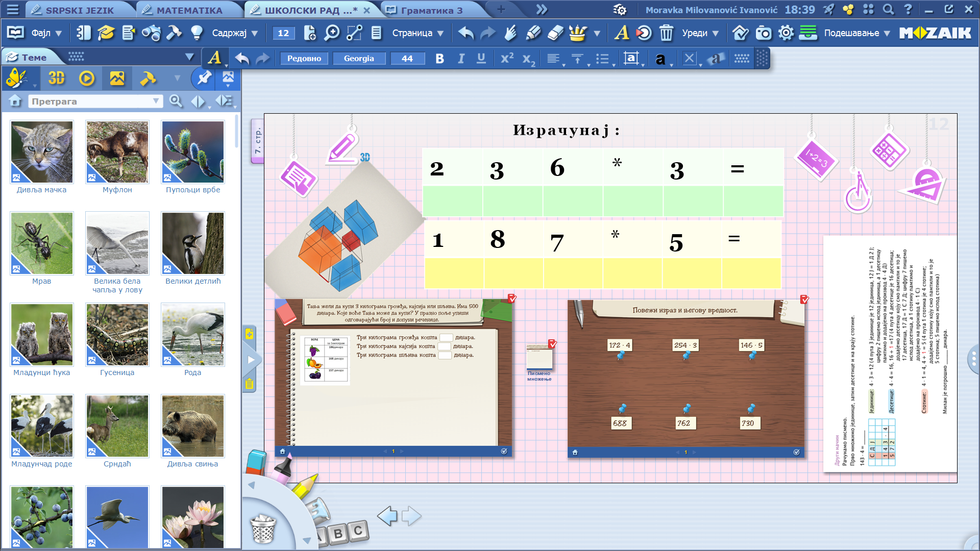Show more tabs with double chevron
This screenshot has height=551, width=980.
(541, 9)
